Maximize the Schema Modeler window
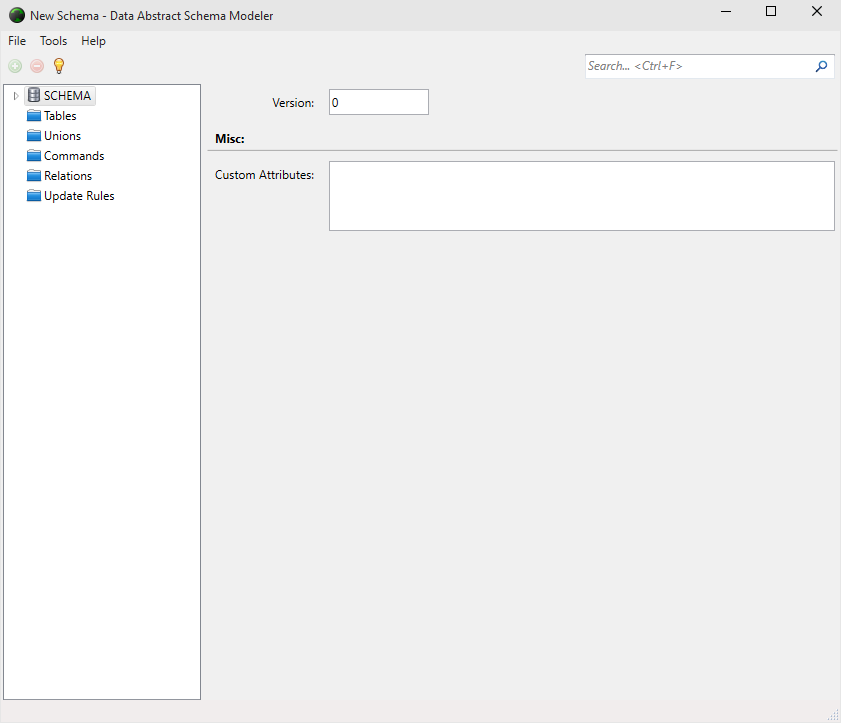The height and width of the screenshot is (723, 841). 771,11
